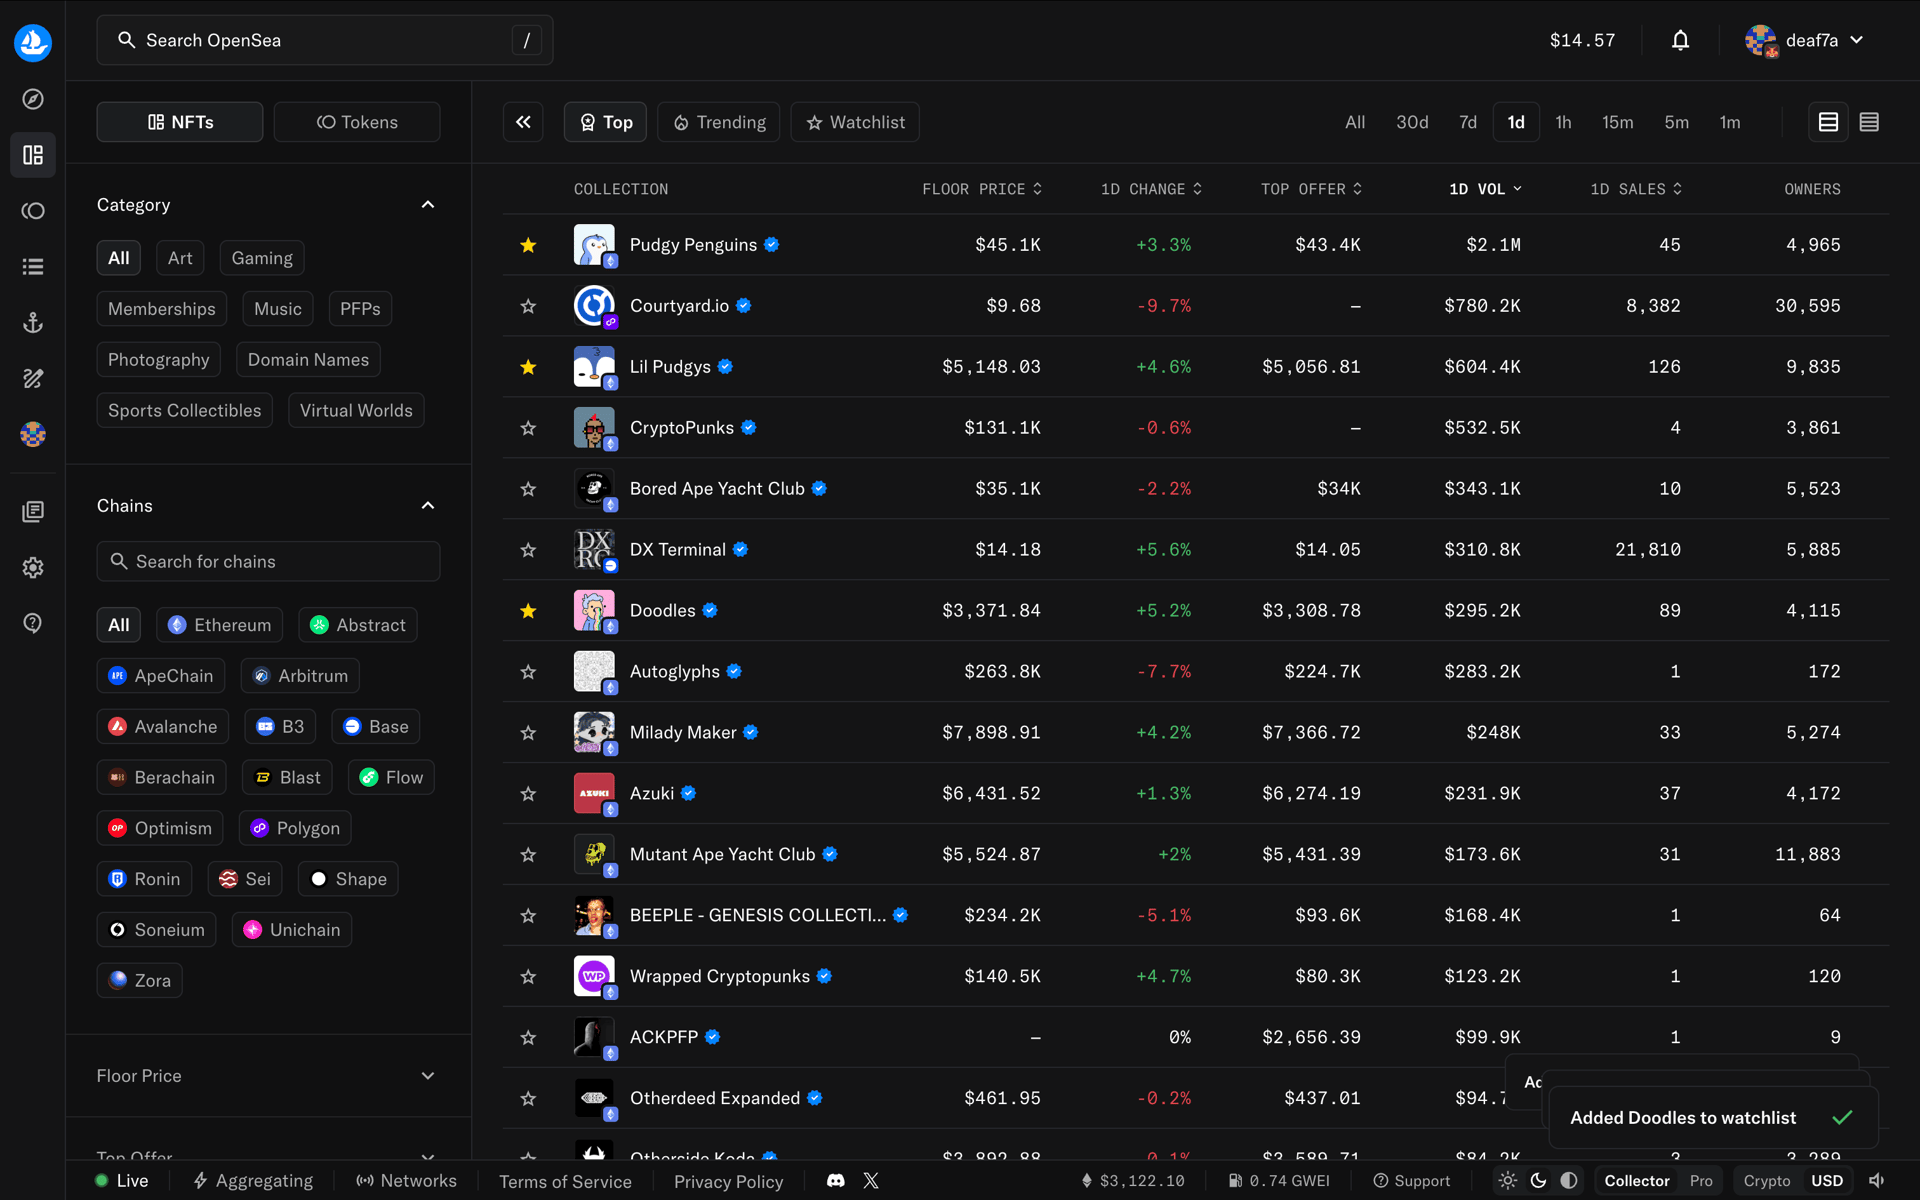The image size is (1920, 1200).
Task: Select the system theme half-circle icon
Action: coord(1569,1181)
